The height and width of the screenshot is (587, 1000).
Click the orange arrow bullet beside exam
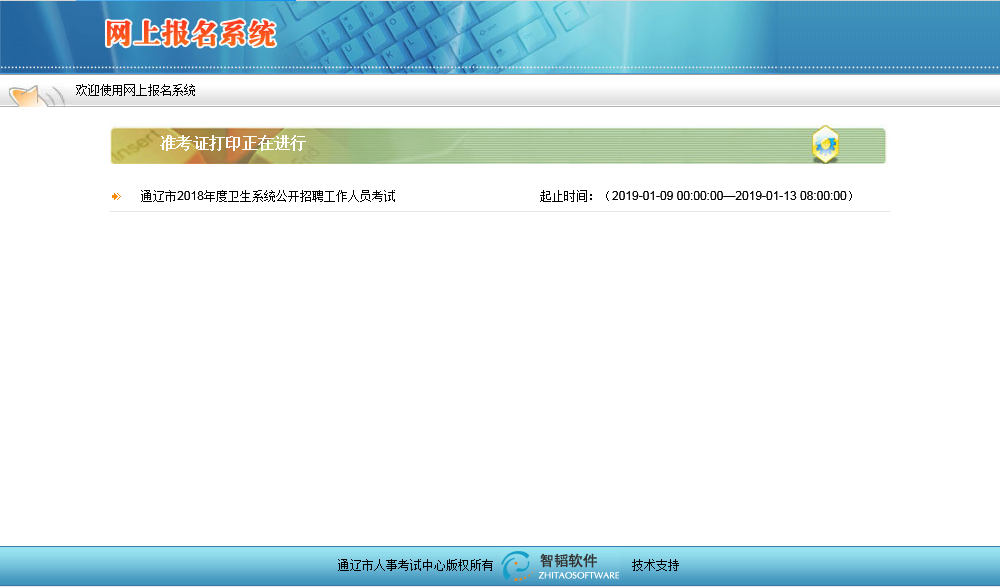(x=116, y=196)
